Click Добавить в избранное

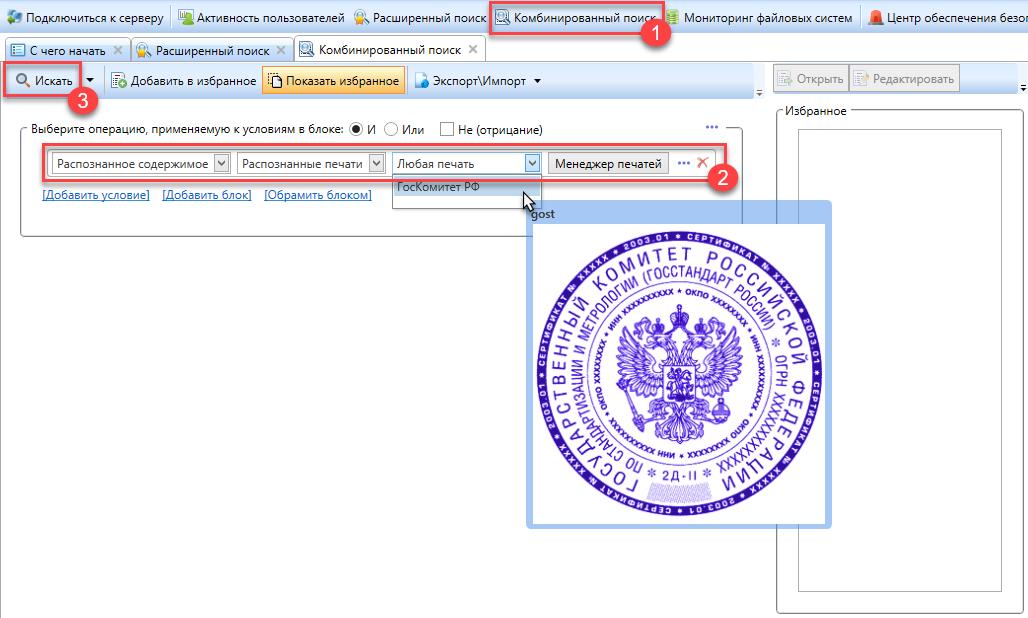tap(184, 81)
